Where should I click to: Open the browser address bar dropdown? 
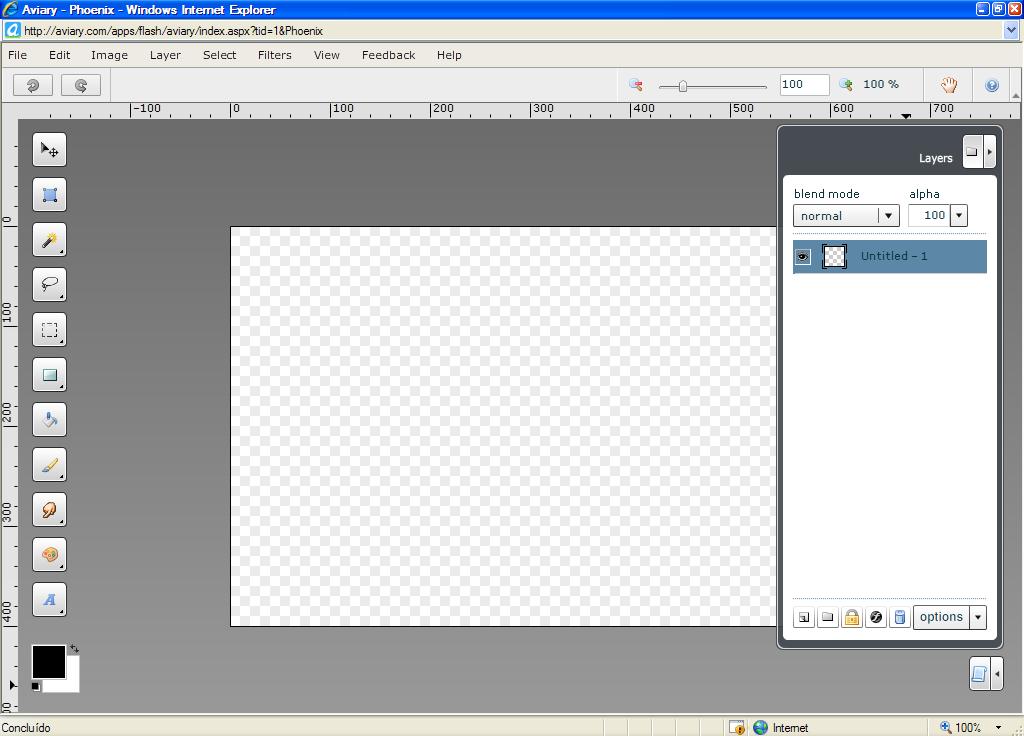(x=1011, y=31)
